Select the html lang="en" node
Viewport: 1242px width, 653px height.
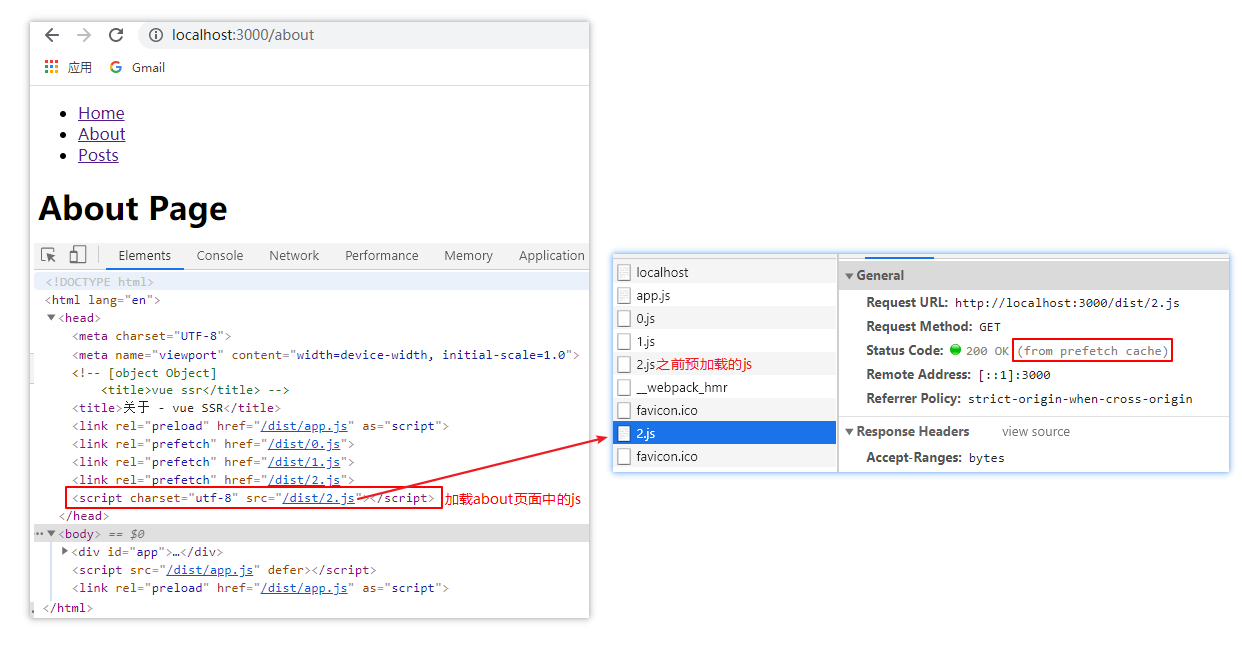(102, 300)
